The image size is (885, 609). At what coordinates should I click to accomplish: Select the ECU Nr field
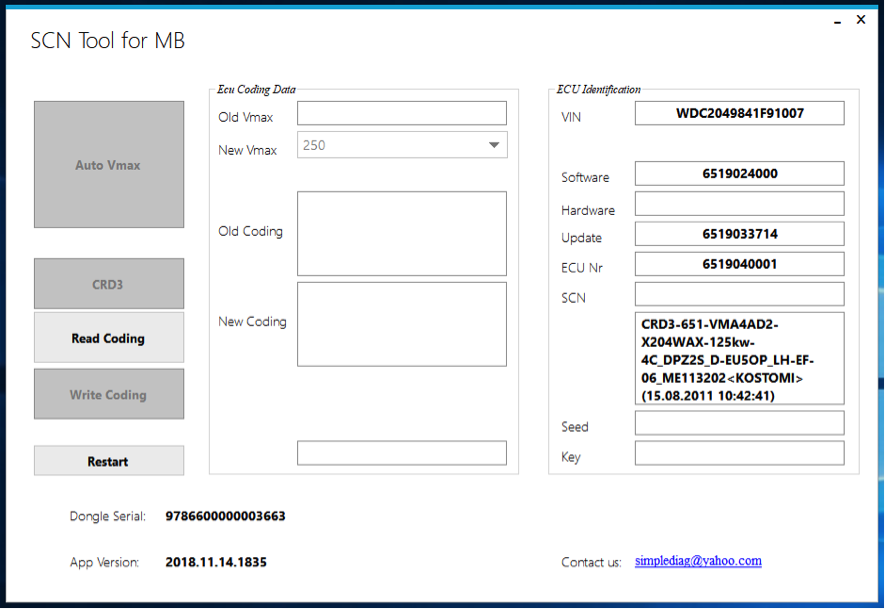[x=739, y=264]
